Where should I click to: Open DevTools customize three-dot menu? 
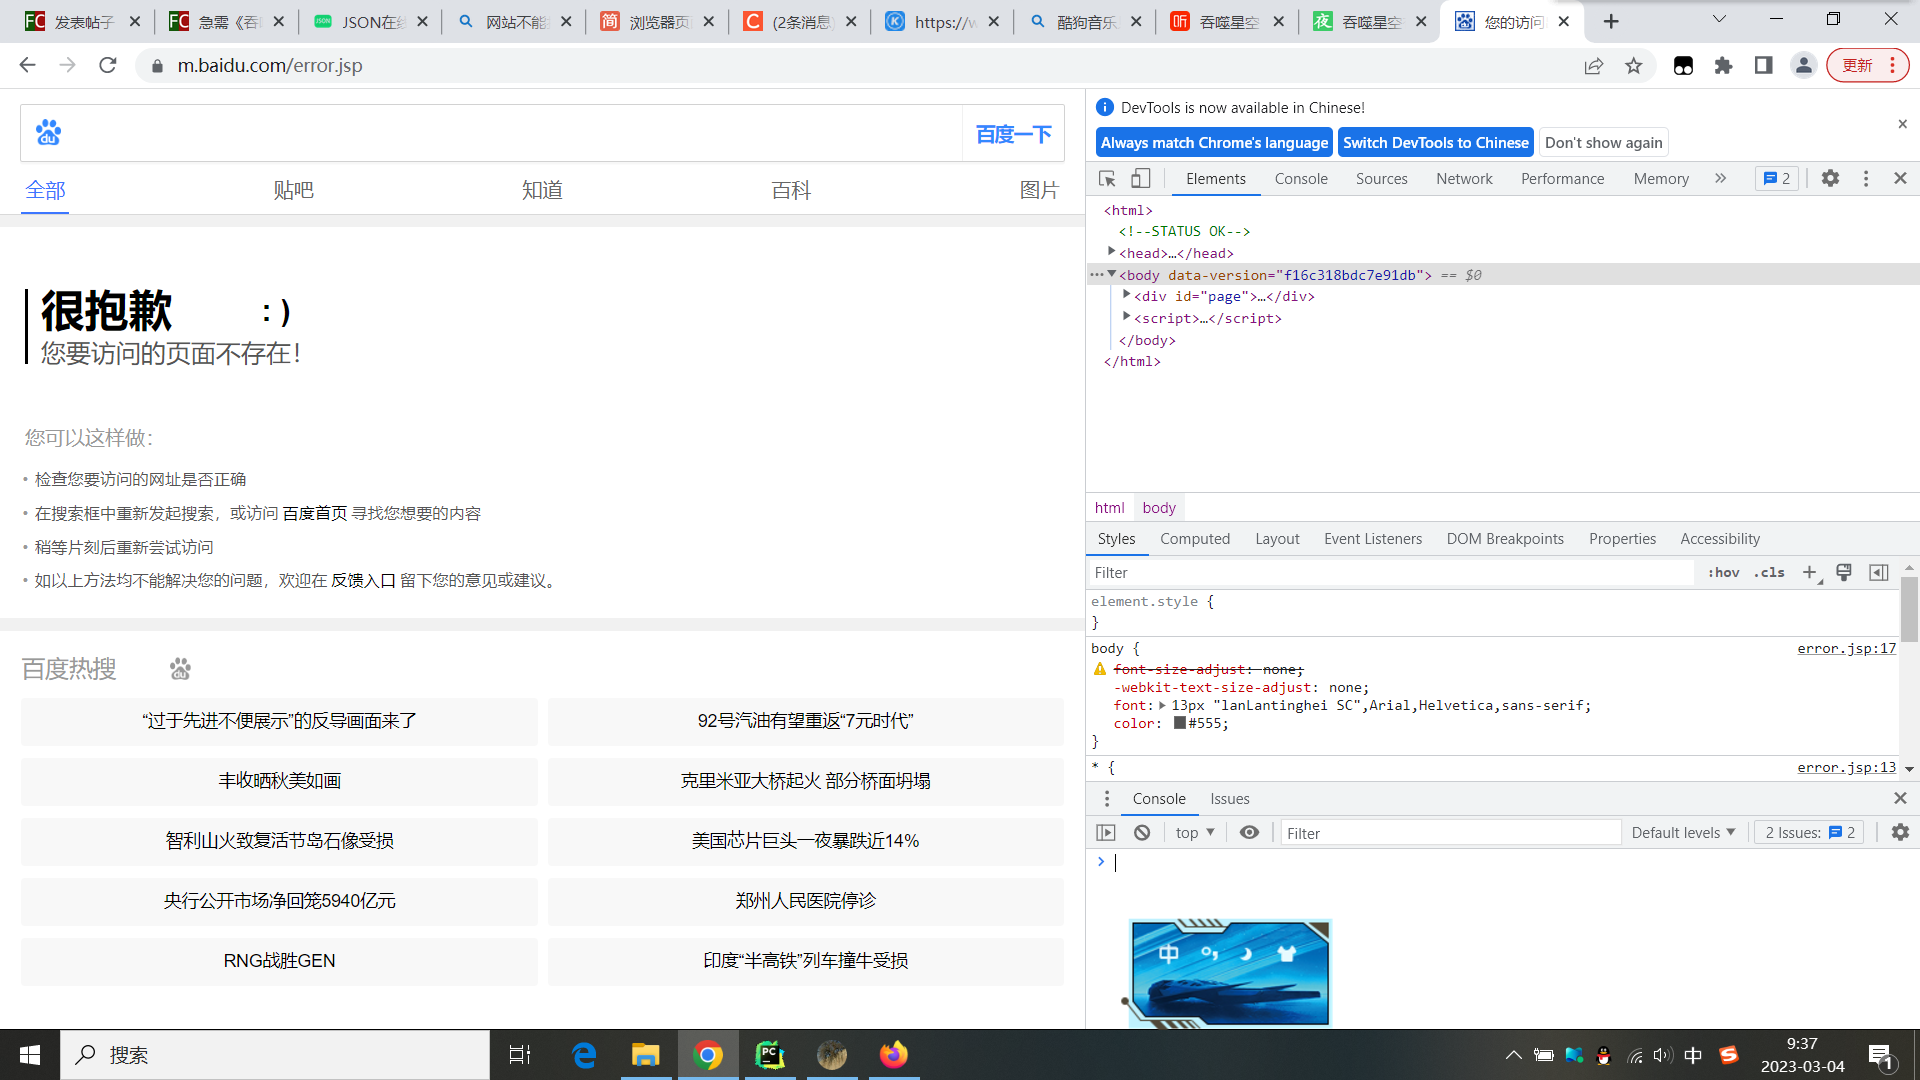(x=1865, y=178)
